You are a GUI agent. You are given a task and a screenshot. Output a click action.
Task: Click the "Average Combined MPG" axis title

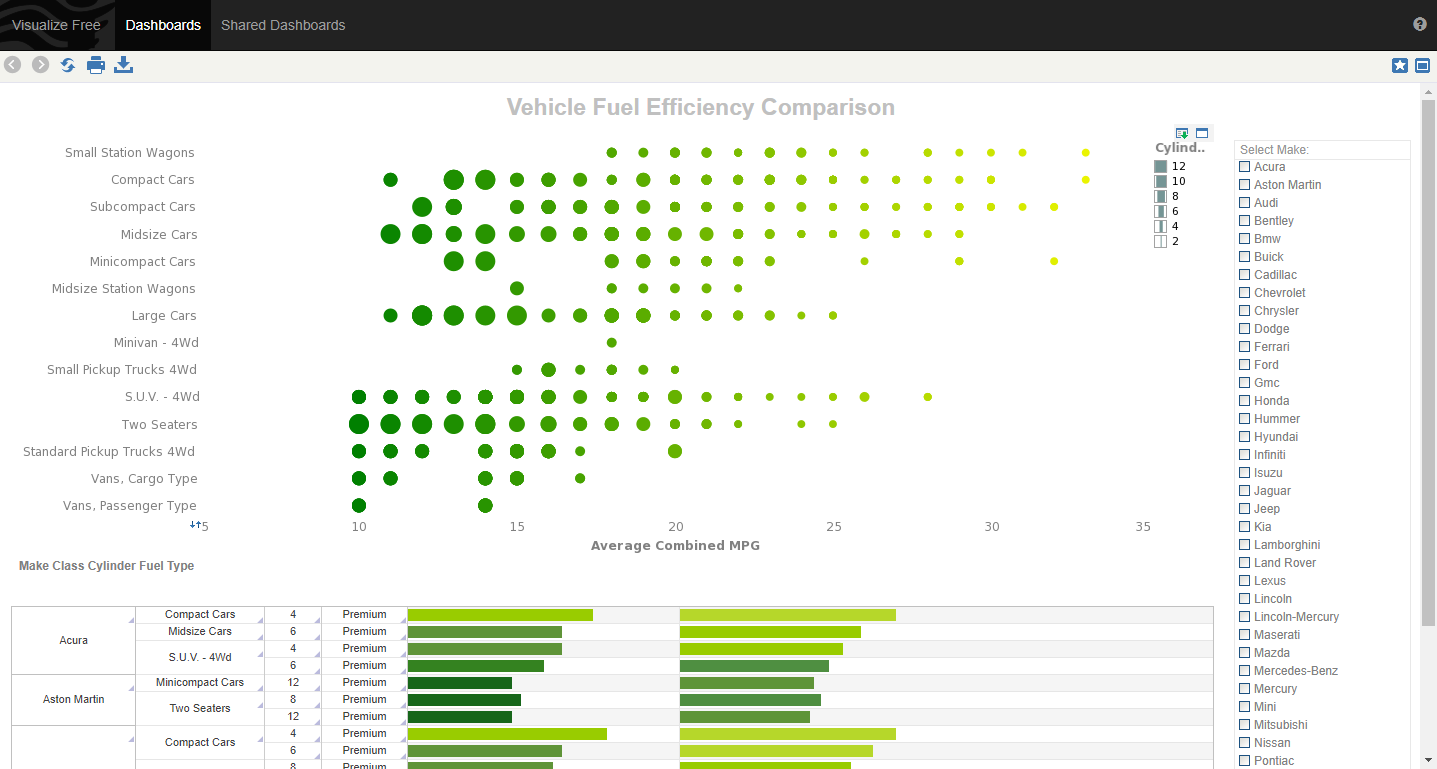[x=675, y=546]
